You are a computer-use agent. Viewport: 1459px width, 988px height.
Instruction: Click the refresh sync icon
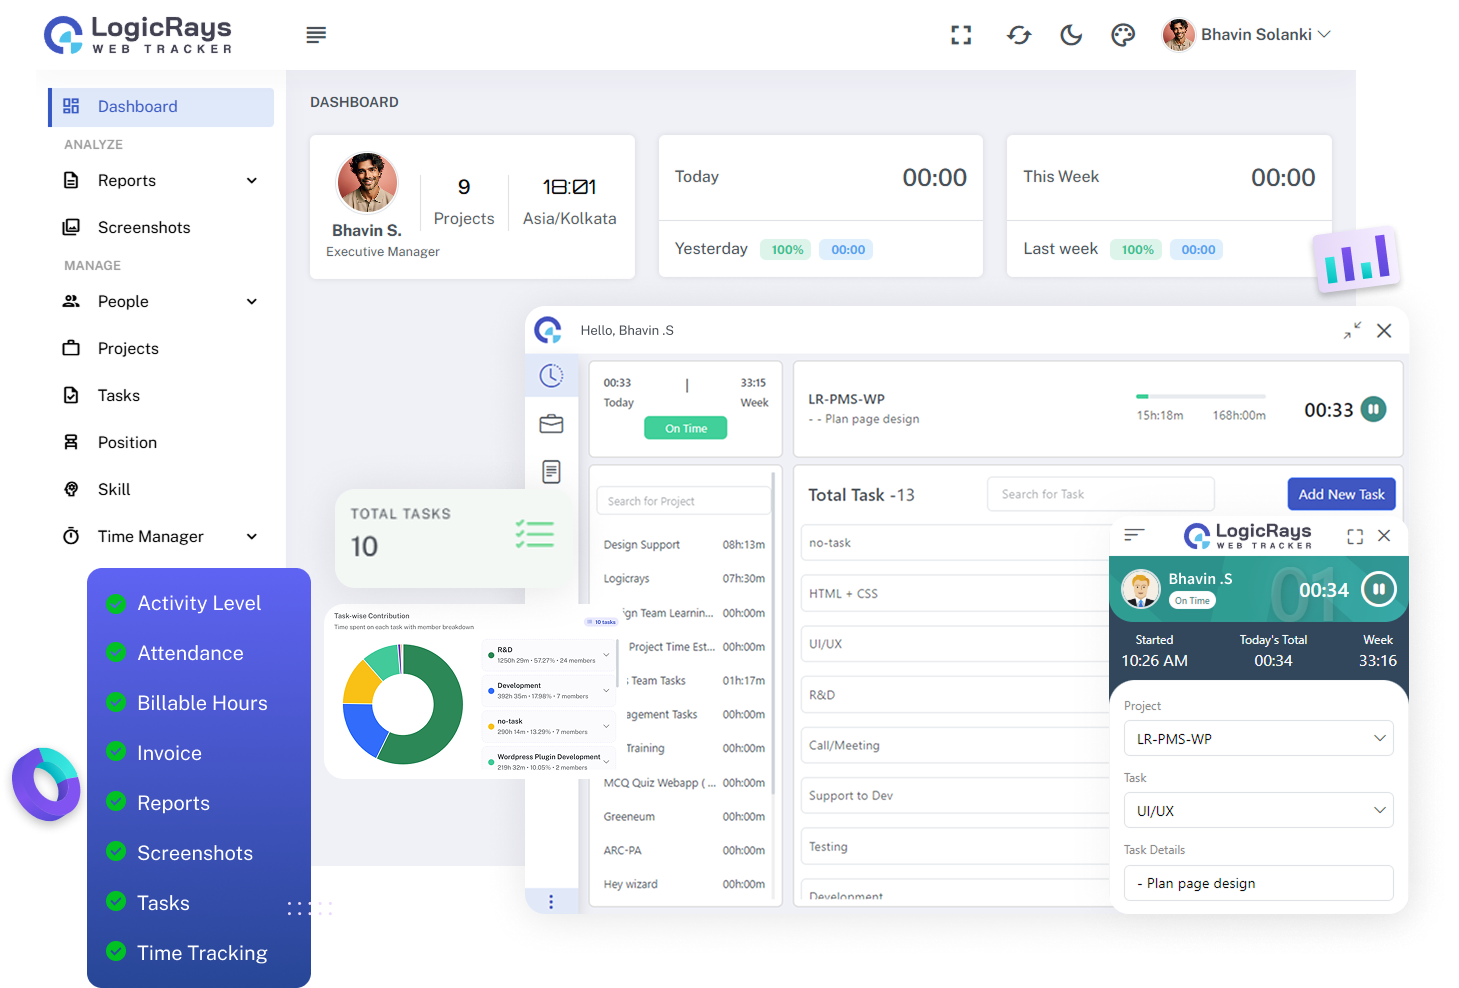coord(1018,35)
